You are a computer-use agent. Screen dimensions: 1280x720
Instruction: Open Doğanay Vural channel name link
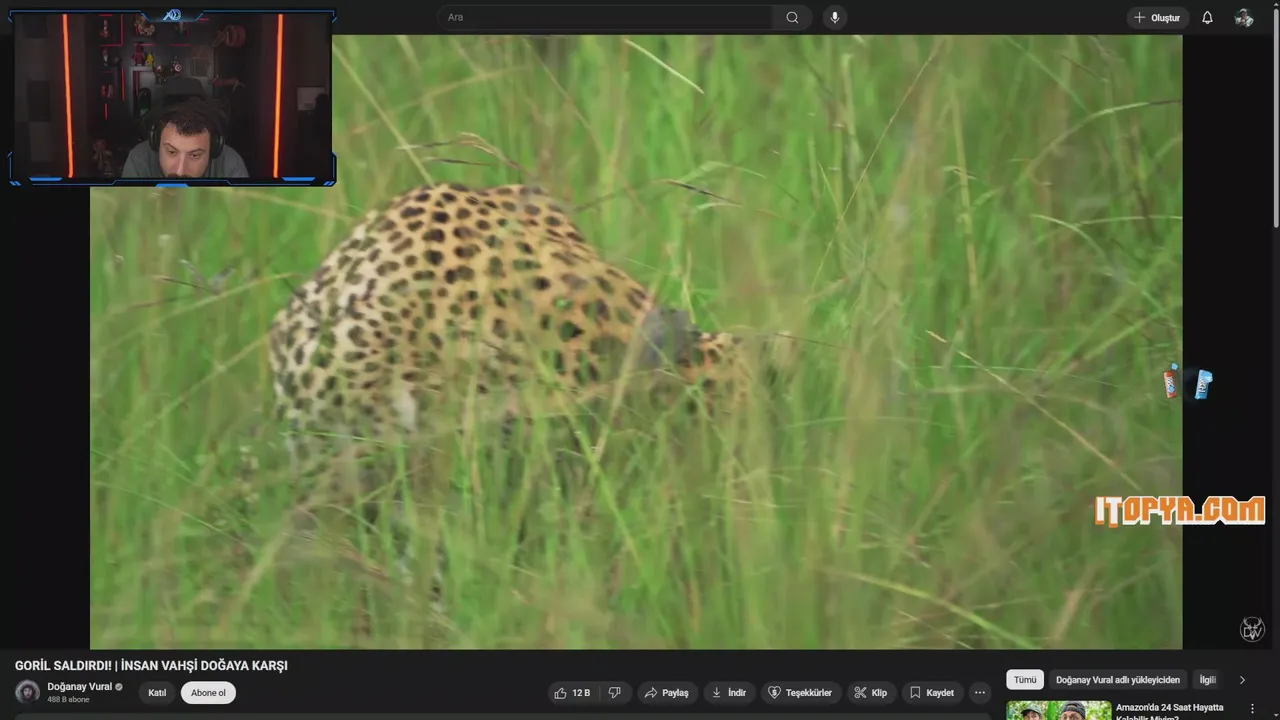(80, 687)
